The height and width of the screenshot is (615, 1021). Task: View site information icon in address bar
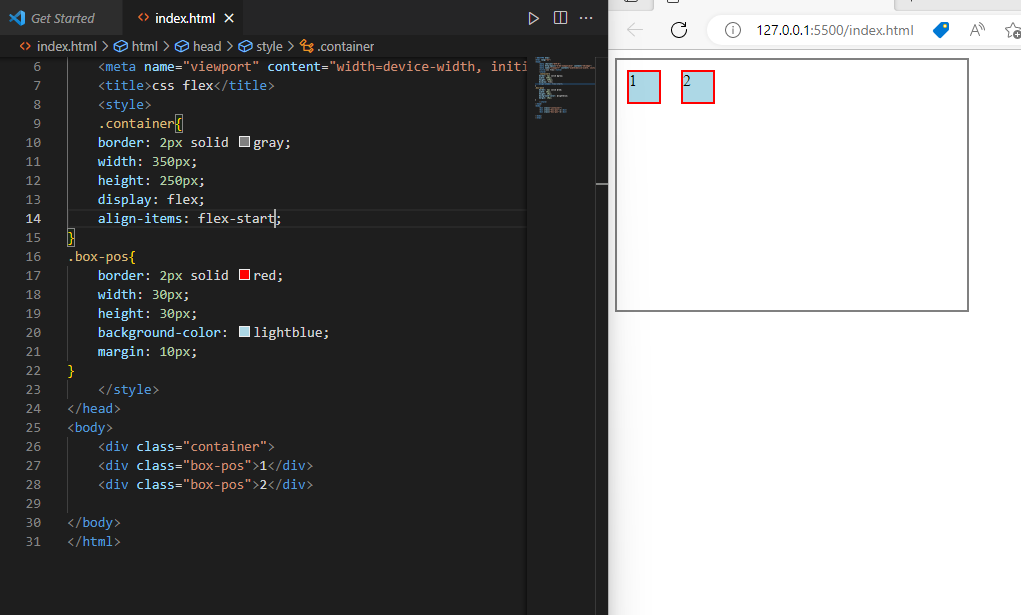[733, 30]
